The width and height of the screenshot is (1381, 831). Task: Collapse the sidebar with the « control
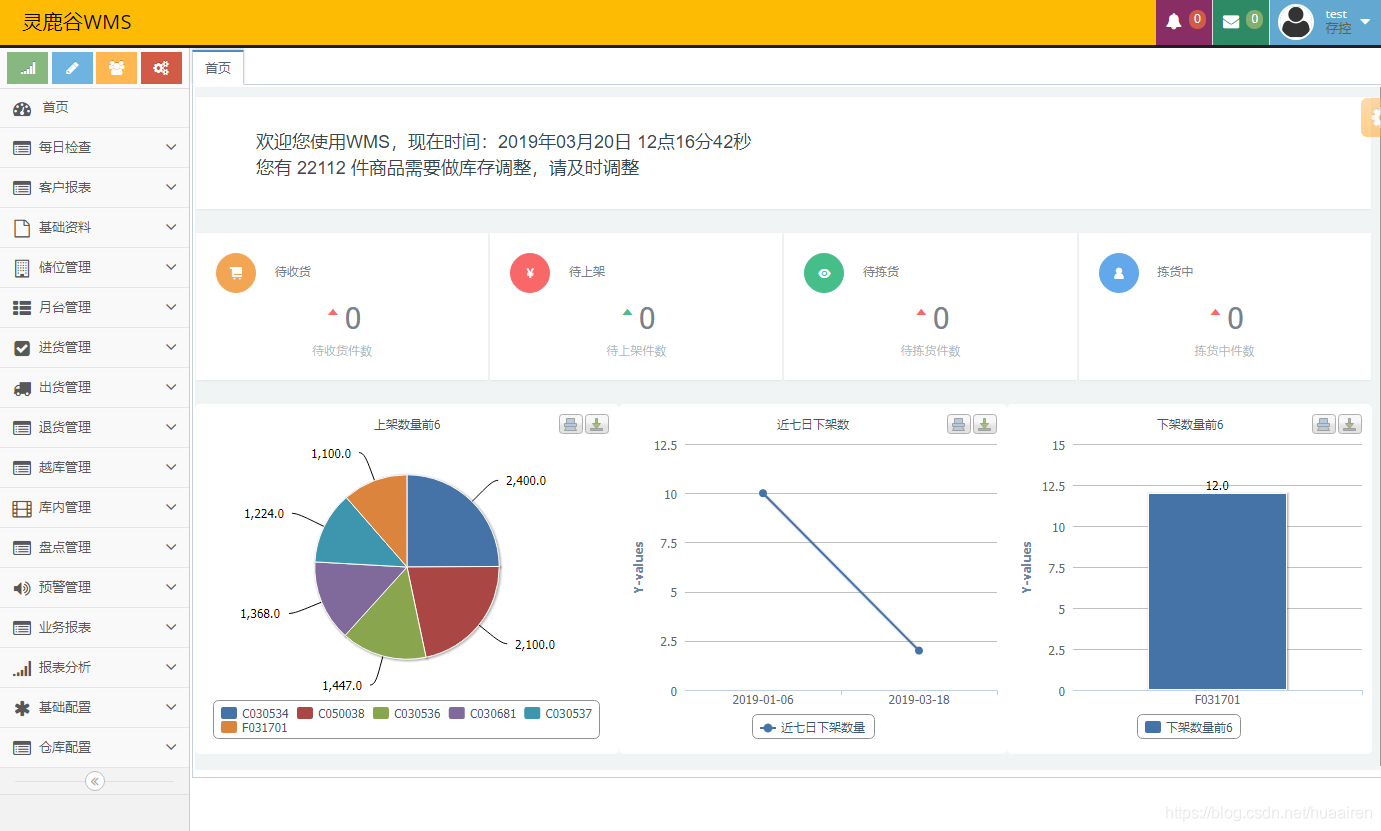pos(94,781)
